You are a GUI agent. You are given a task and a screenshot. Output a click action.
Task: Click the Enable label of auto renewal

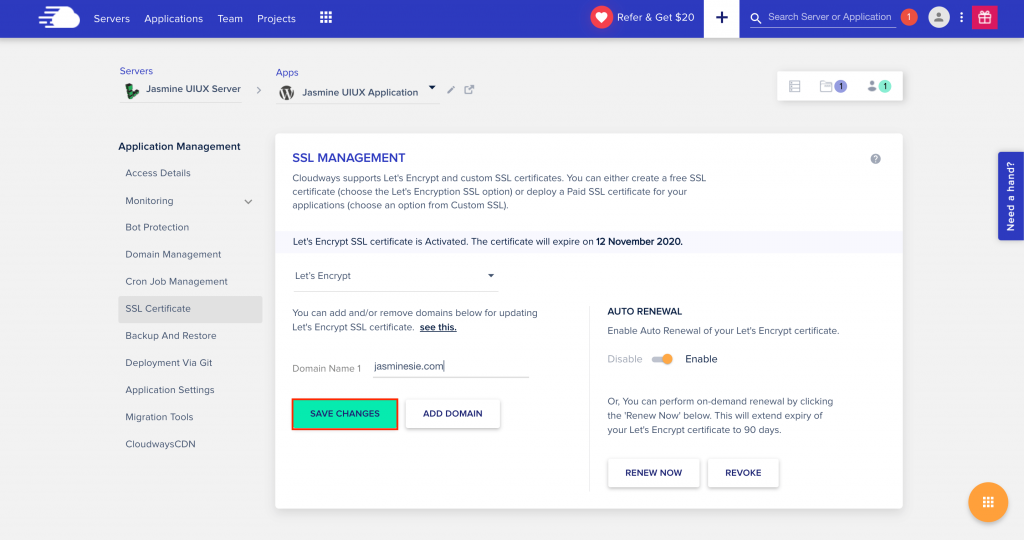(701, 359)
